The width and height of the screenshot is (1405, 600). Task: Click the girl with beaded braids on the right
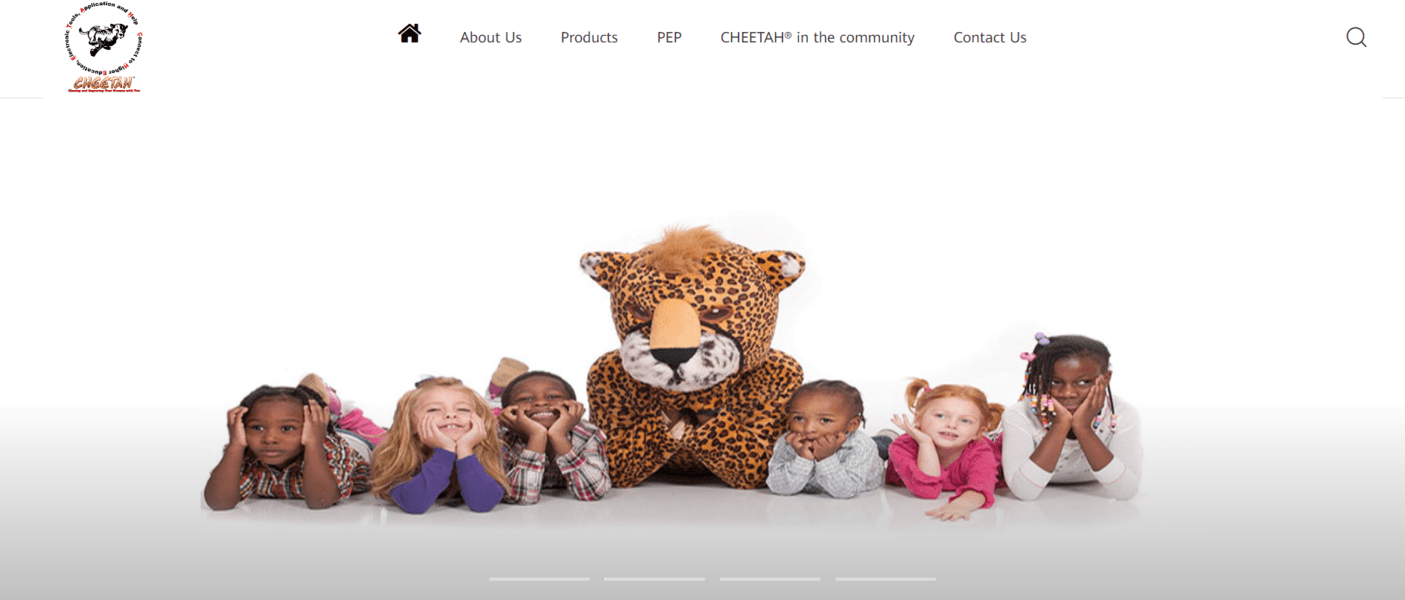[1072, 418]
